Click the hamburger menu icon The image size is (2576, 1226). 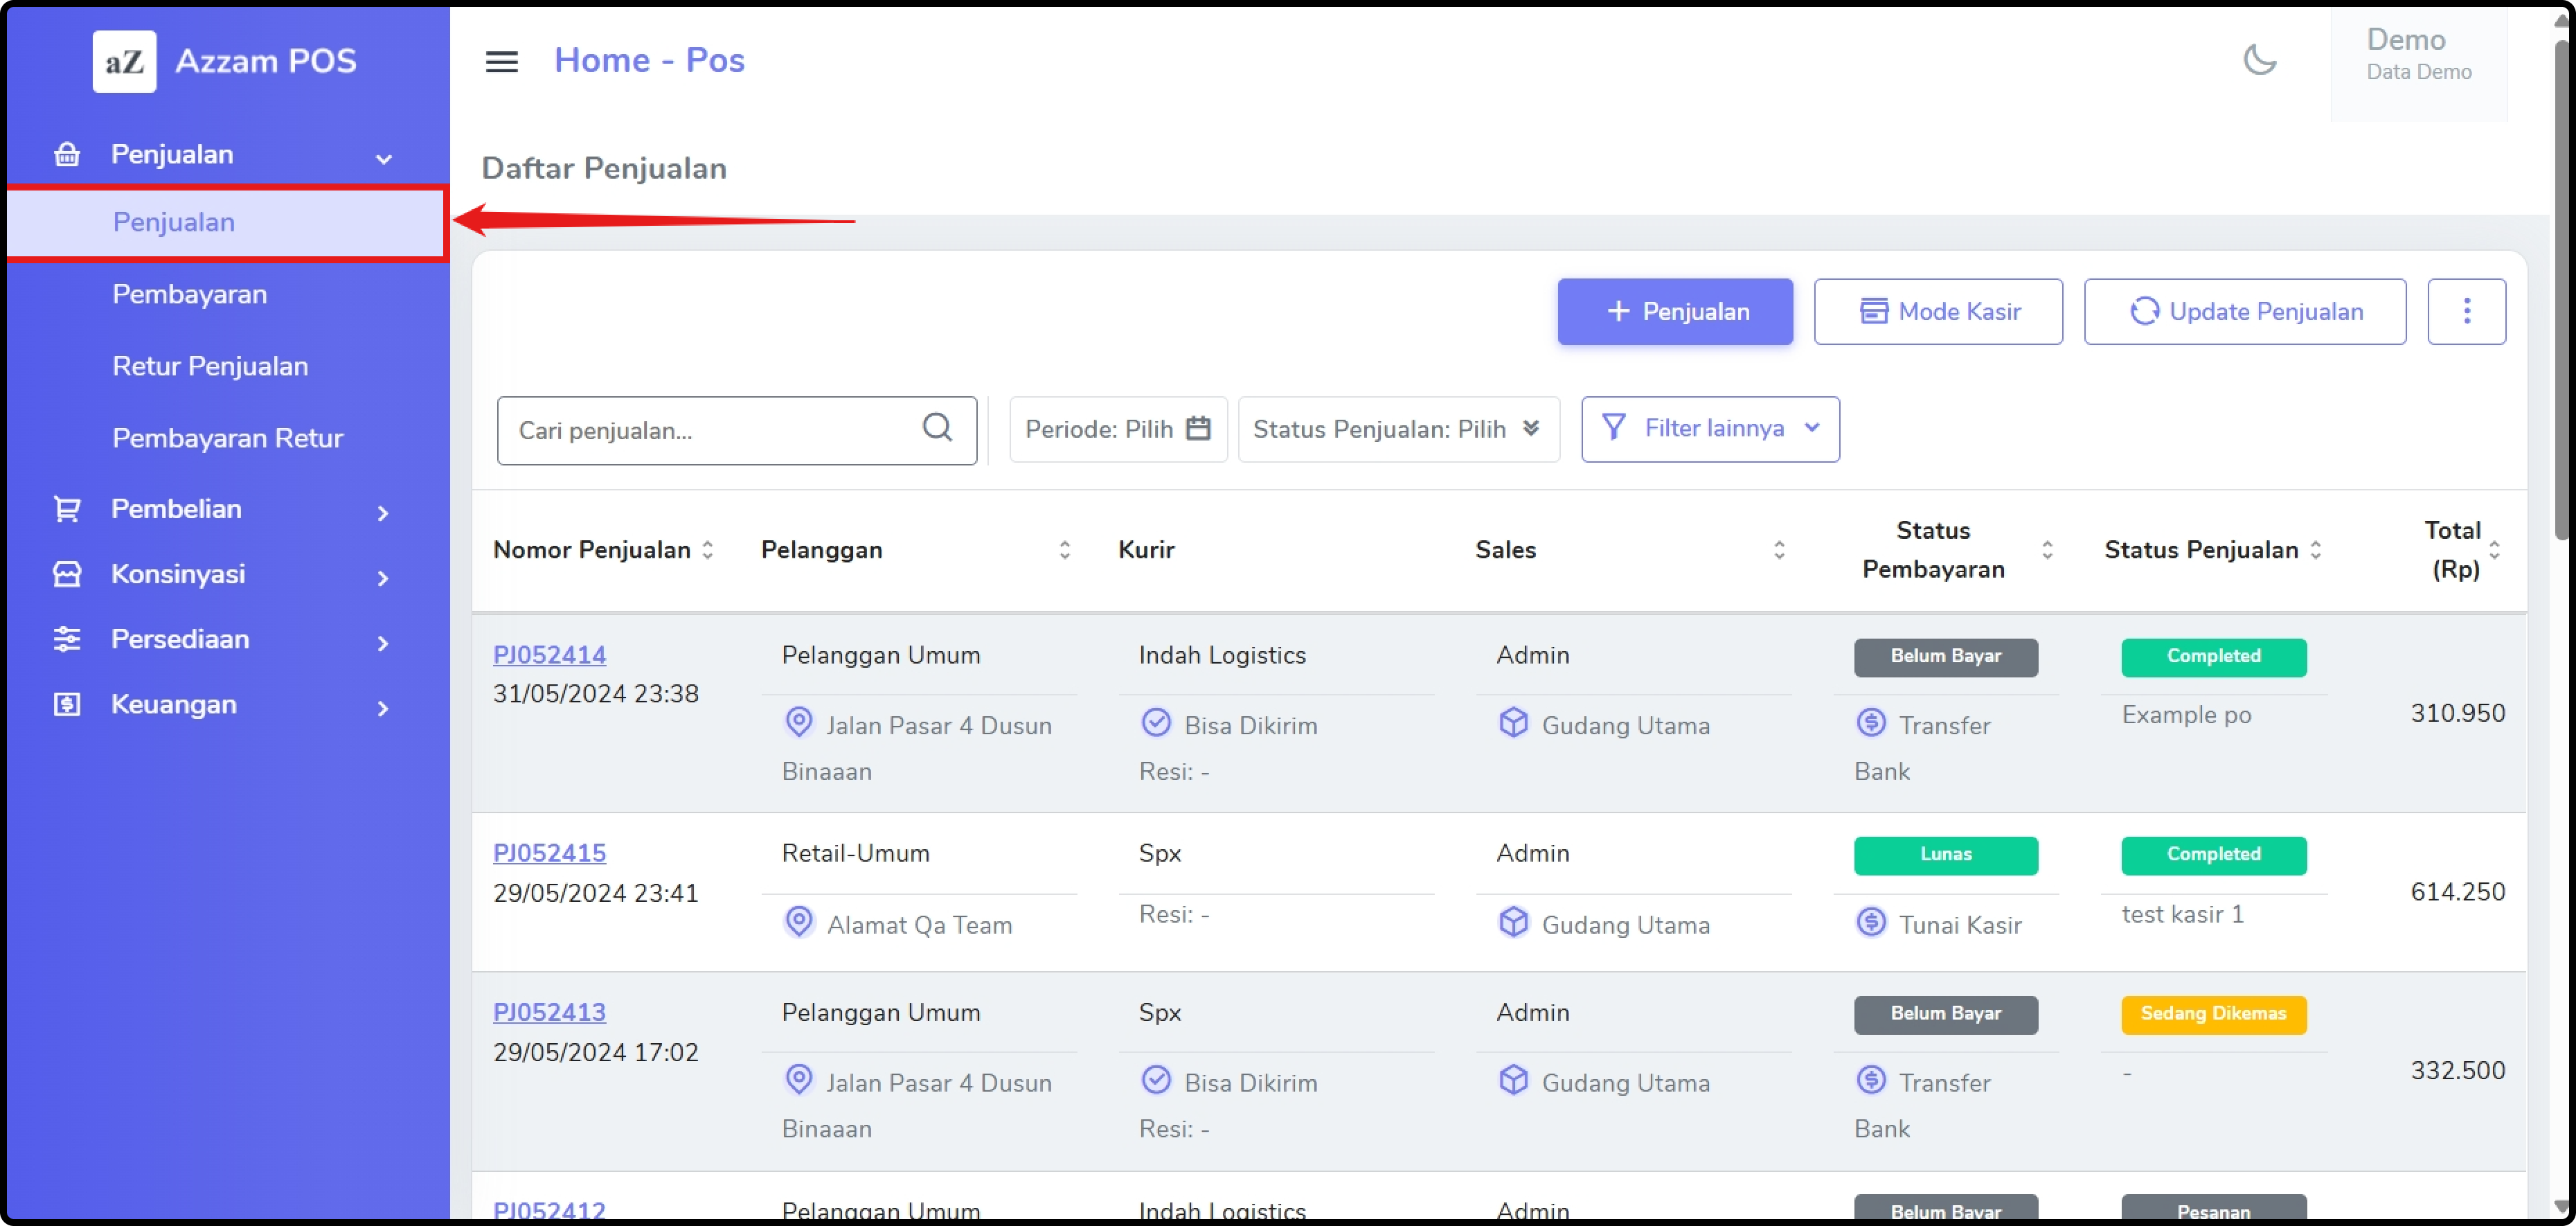(x=501, y=61)
